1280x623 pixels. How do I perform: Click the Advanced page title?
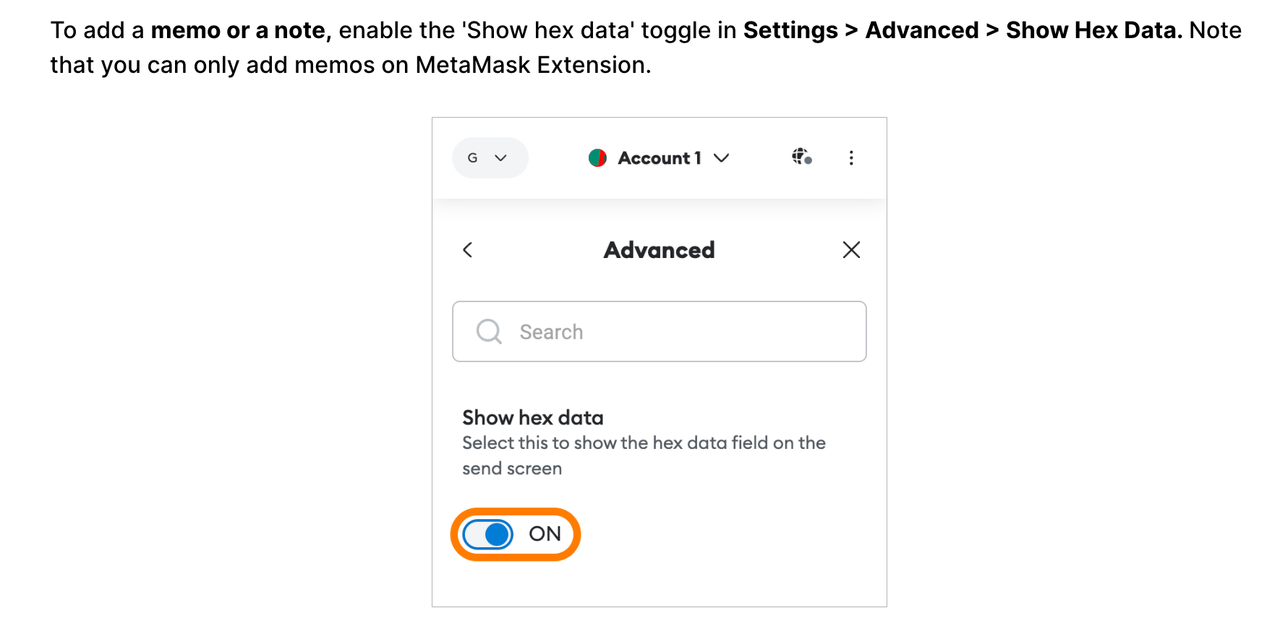click(659, 250)
